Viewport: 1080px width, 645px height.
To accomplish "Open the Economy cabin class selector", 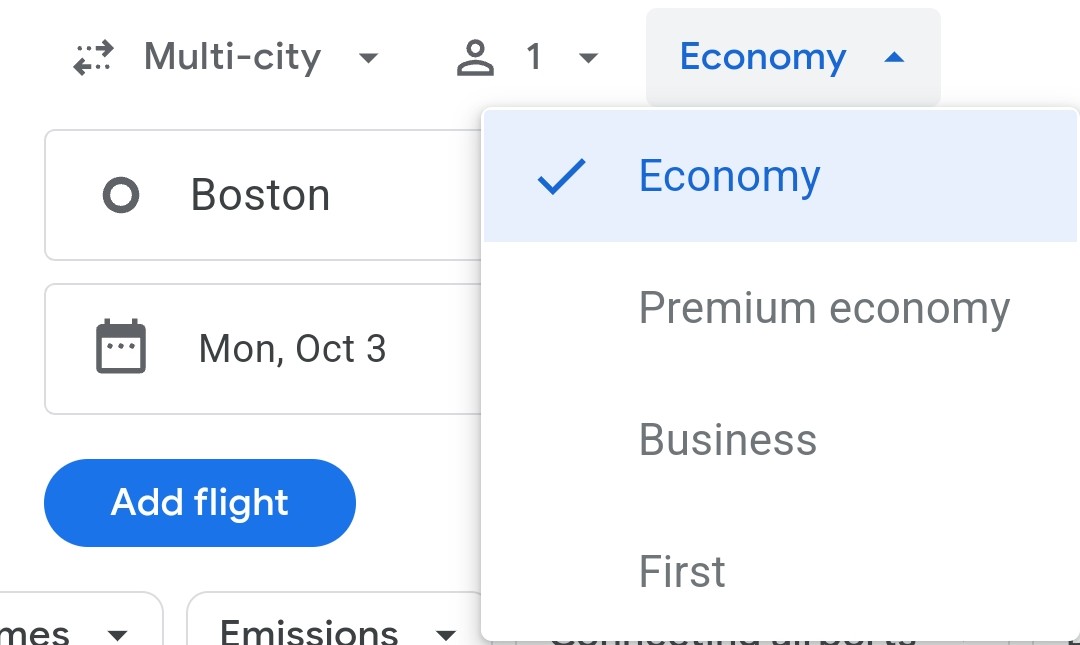I will pyautogui.click(x=793, y=57).
